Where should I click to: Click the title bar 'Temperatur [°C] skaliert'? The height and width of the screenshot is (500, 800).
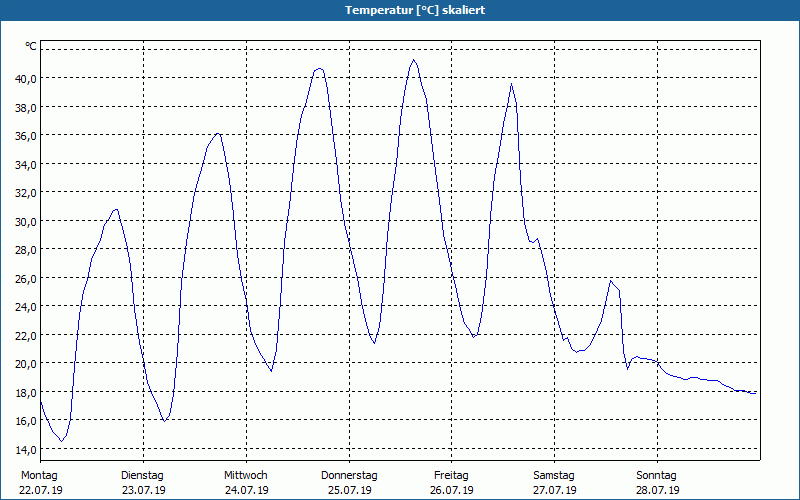400,10
